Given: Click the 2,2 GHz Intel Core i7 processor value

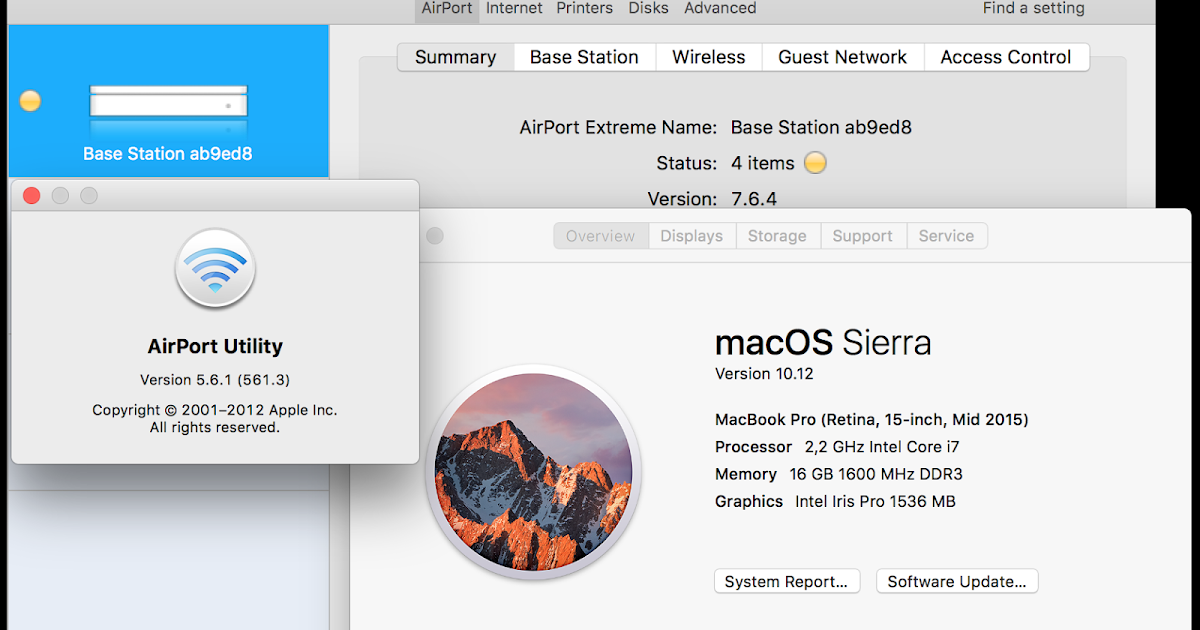Looking at the screenshot, I should (x=882, y=447).
